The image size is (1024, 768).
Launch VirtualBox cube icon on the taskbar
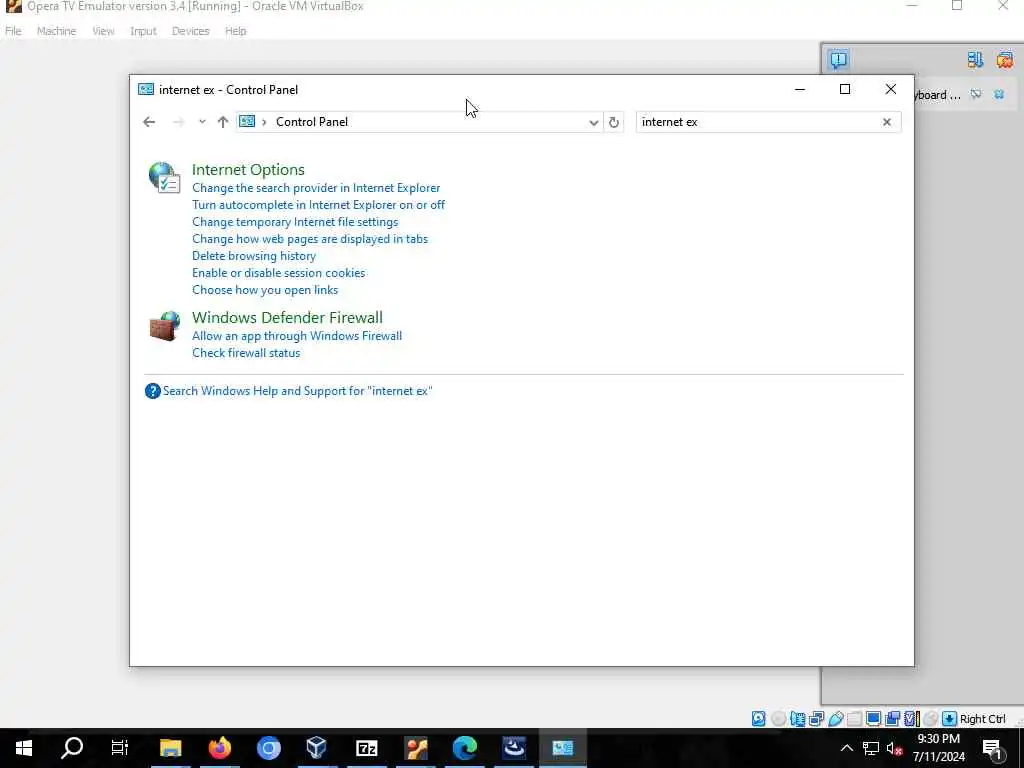coord(317,748)
